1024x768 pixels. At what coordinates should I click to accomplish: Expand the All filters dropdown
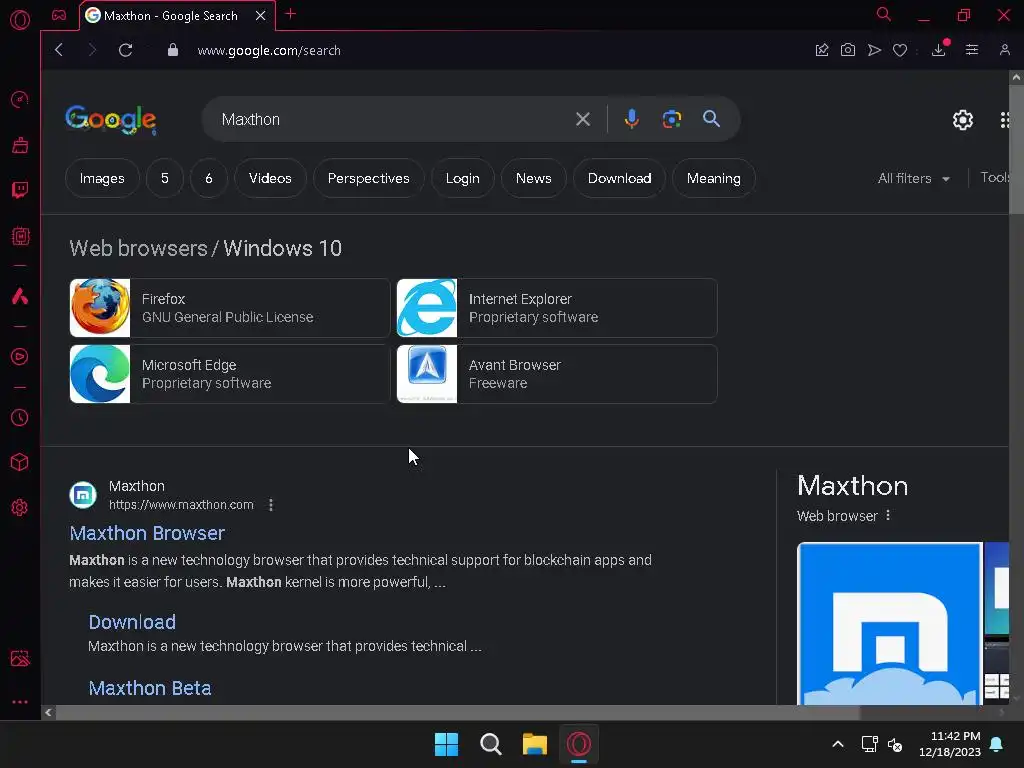[914, 178]
